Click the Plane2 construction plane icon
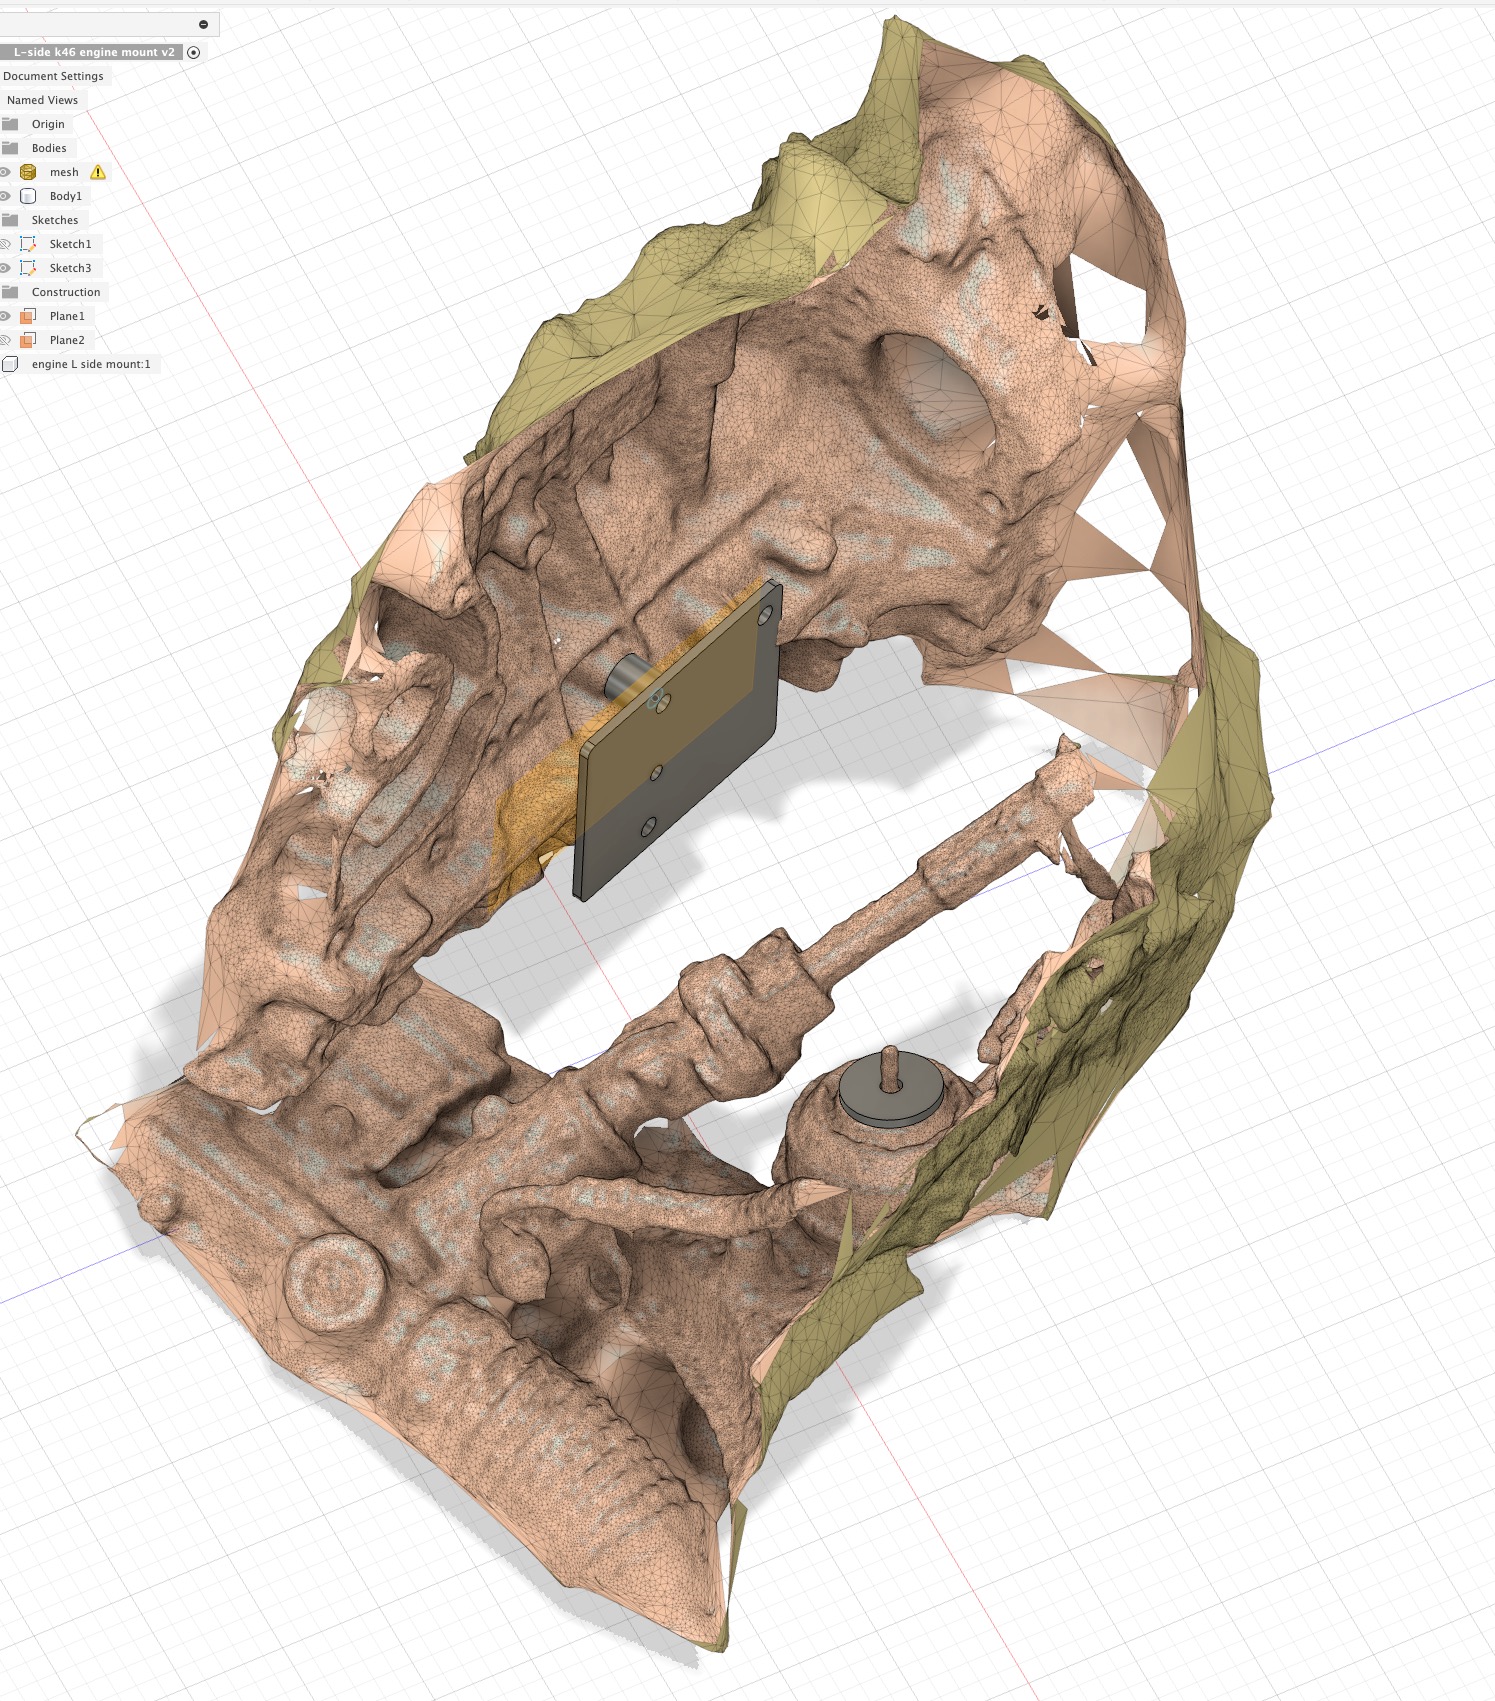Image resolution: width=1495 pixels, height=1701 pixels. [28, 340]
